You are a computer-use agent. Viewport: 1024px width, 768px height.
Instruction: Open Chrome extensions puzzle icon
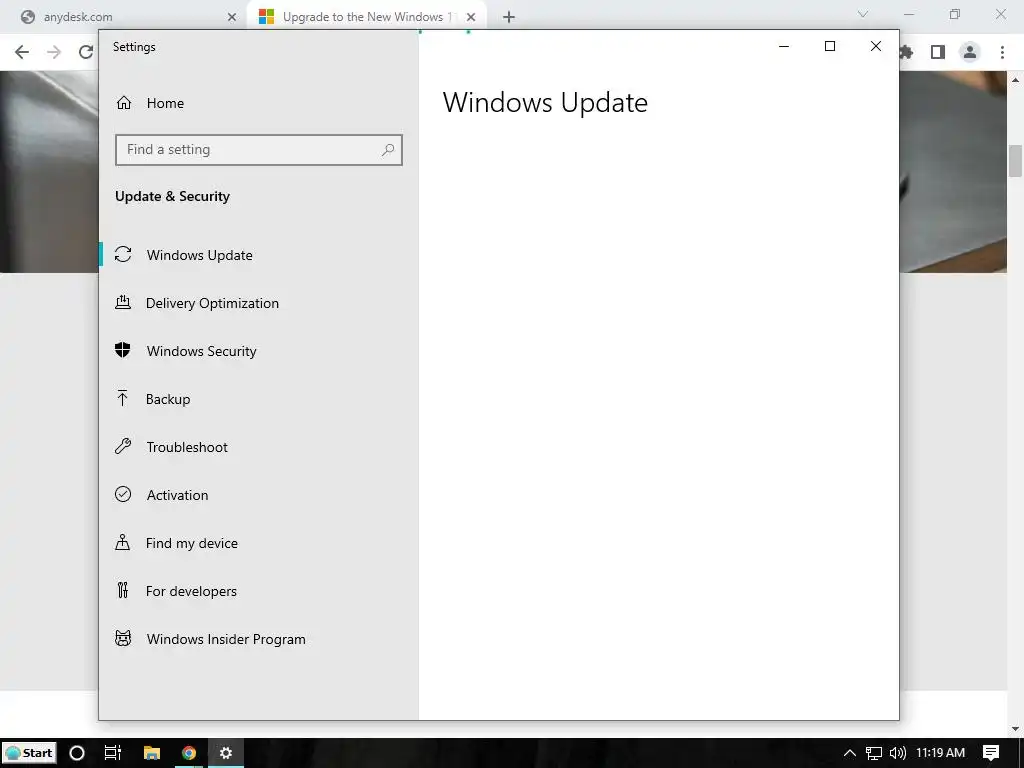point(906,52)
